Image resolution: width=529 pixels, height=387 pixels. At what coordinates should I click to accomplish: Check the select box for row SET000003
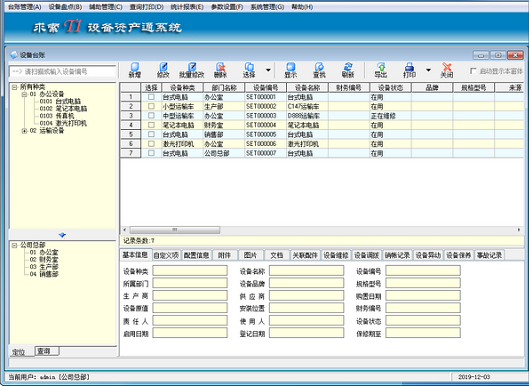[151, 116]
